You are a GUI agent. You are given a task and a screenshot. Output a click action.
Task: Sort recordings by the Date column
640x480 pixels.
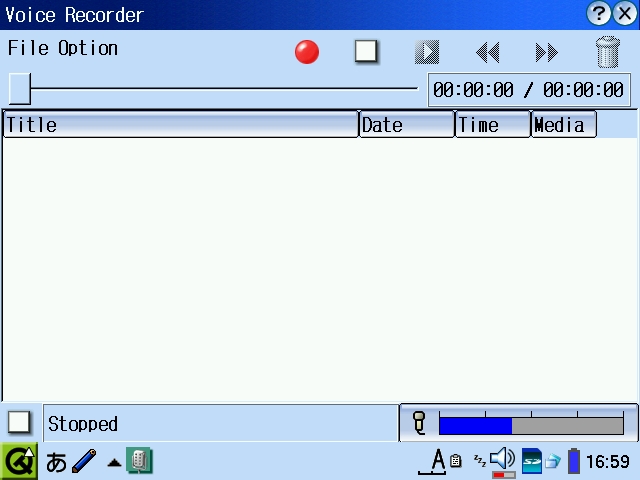[x=406, y=124]
